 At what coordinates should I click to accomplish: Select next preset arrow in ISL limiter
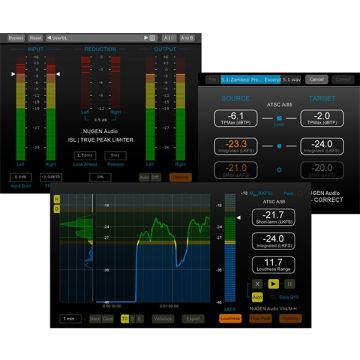coord(146,38)
